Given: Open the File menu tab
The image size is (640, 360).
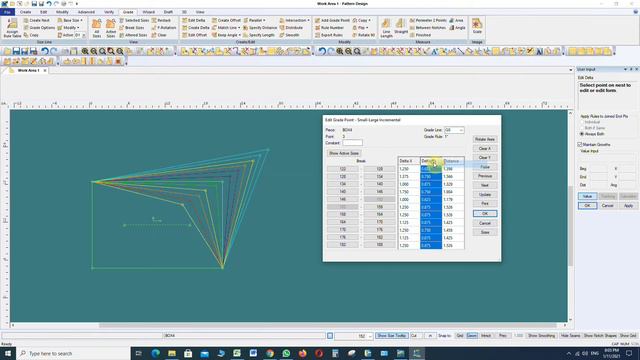Looking at the screenshot, I should click(x=7, y=12).
